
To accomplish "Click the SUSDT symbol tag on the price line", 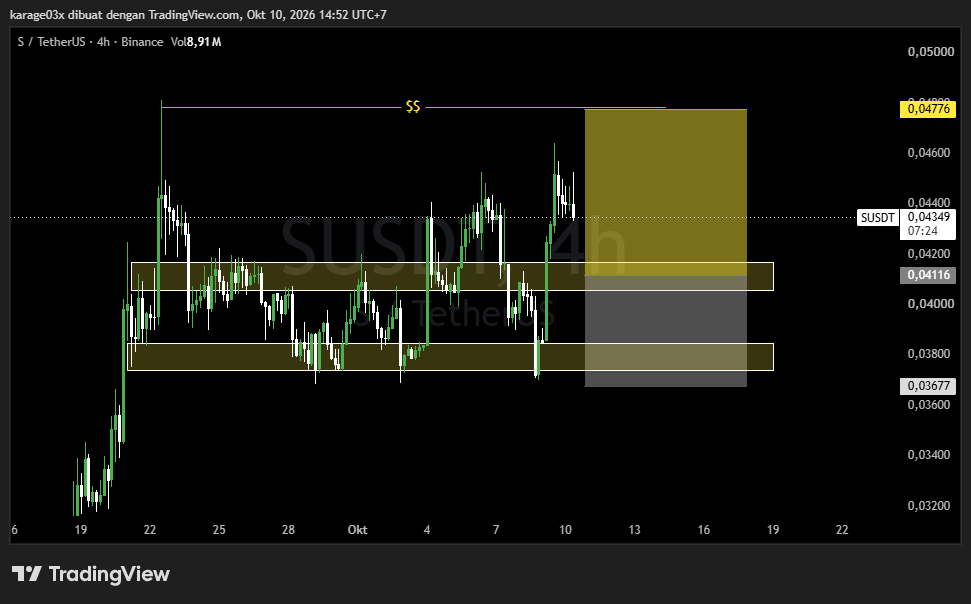I will (877, 217).
